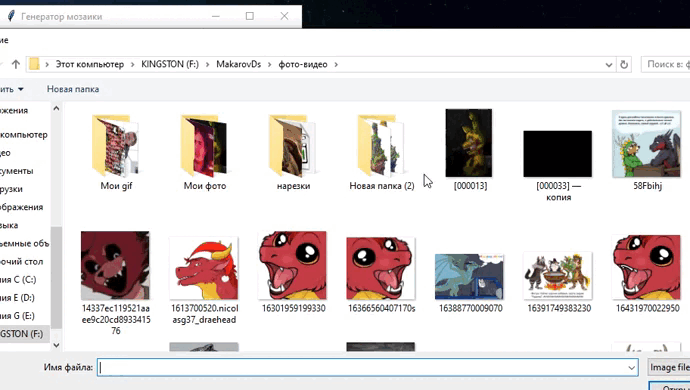Click the Генератор мозаики feather app icon
This screenshot has height=390, width=690.
click(11, 16)
